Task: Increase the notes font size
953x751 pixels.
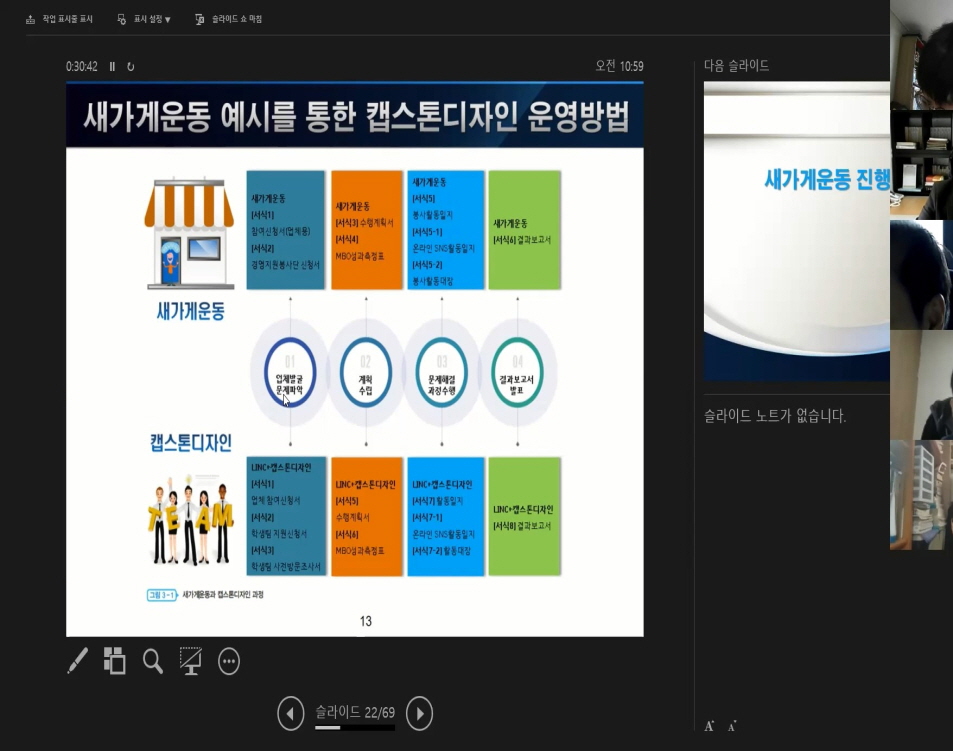Action: (x=709, y=726)
